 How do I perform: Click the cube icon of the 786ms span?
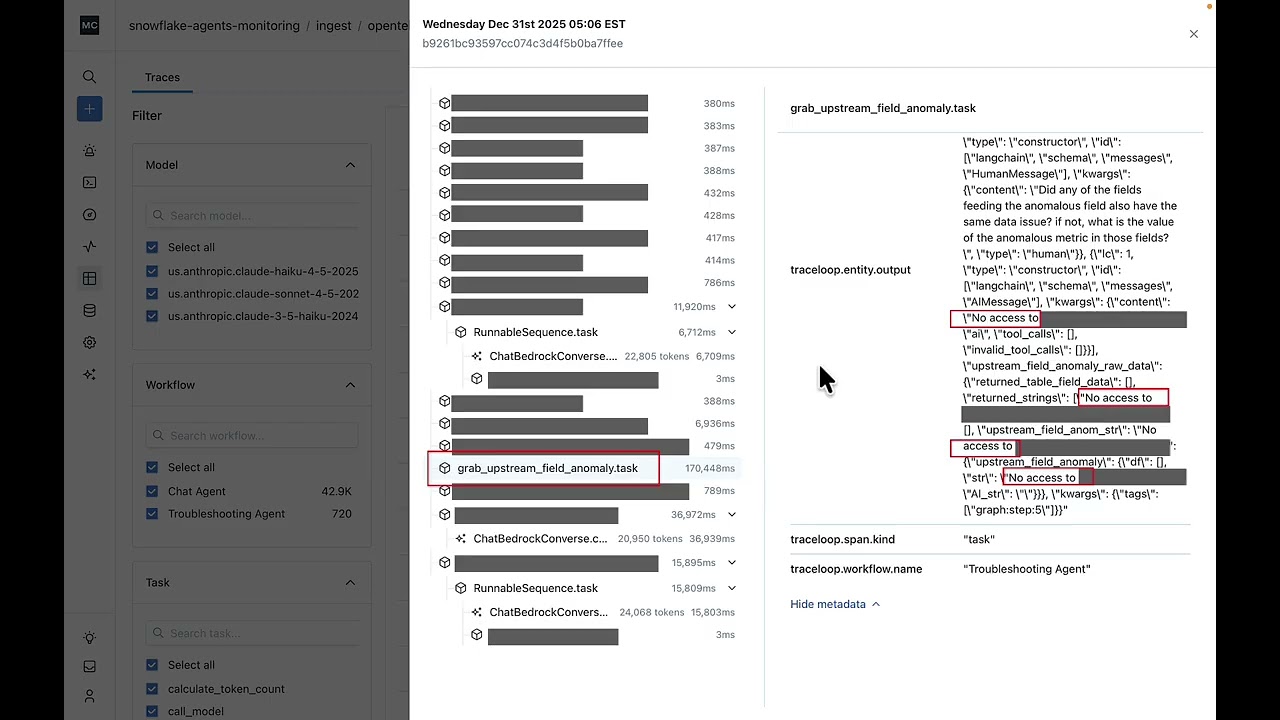click(x=445, y=283)
